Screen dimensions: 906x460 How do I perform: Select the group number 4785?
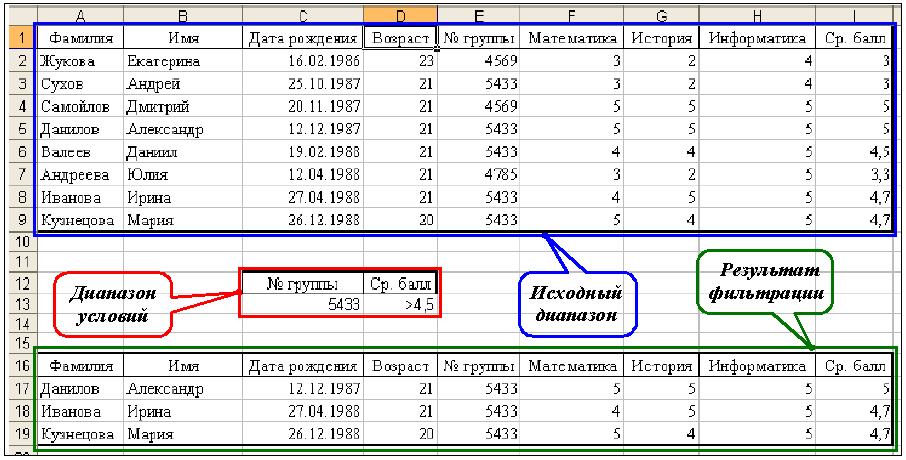[x=479, y=175]
